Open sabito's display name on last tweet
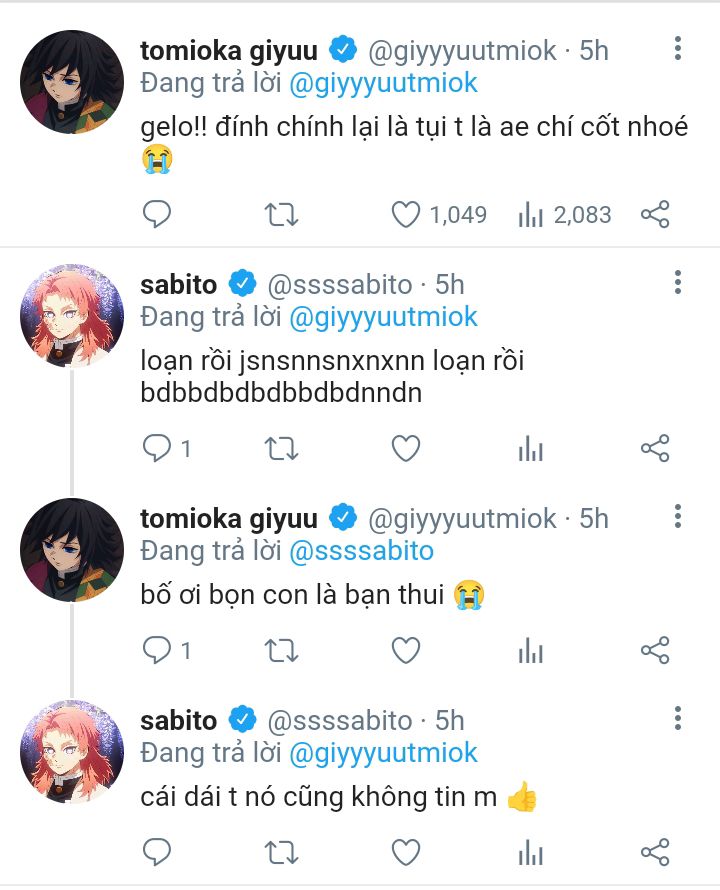 [179, 720]
